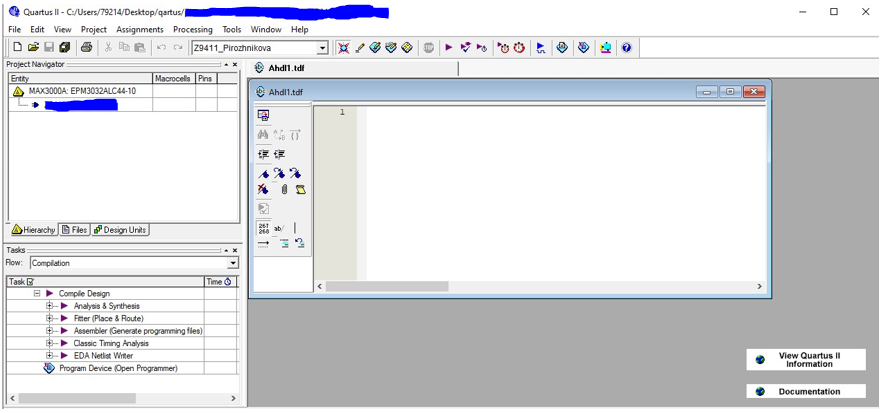The height and width of the screenshot is (413, 884).
Task: Start Compilation with the purple play icon
Action: coord(449,48)
